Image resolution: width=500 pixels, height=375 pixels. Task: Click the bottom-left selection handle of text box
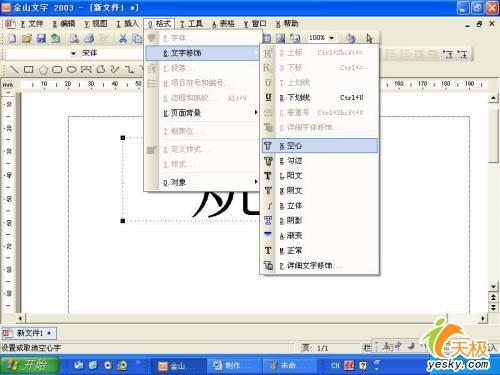[x=123, y=221]
